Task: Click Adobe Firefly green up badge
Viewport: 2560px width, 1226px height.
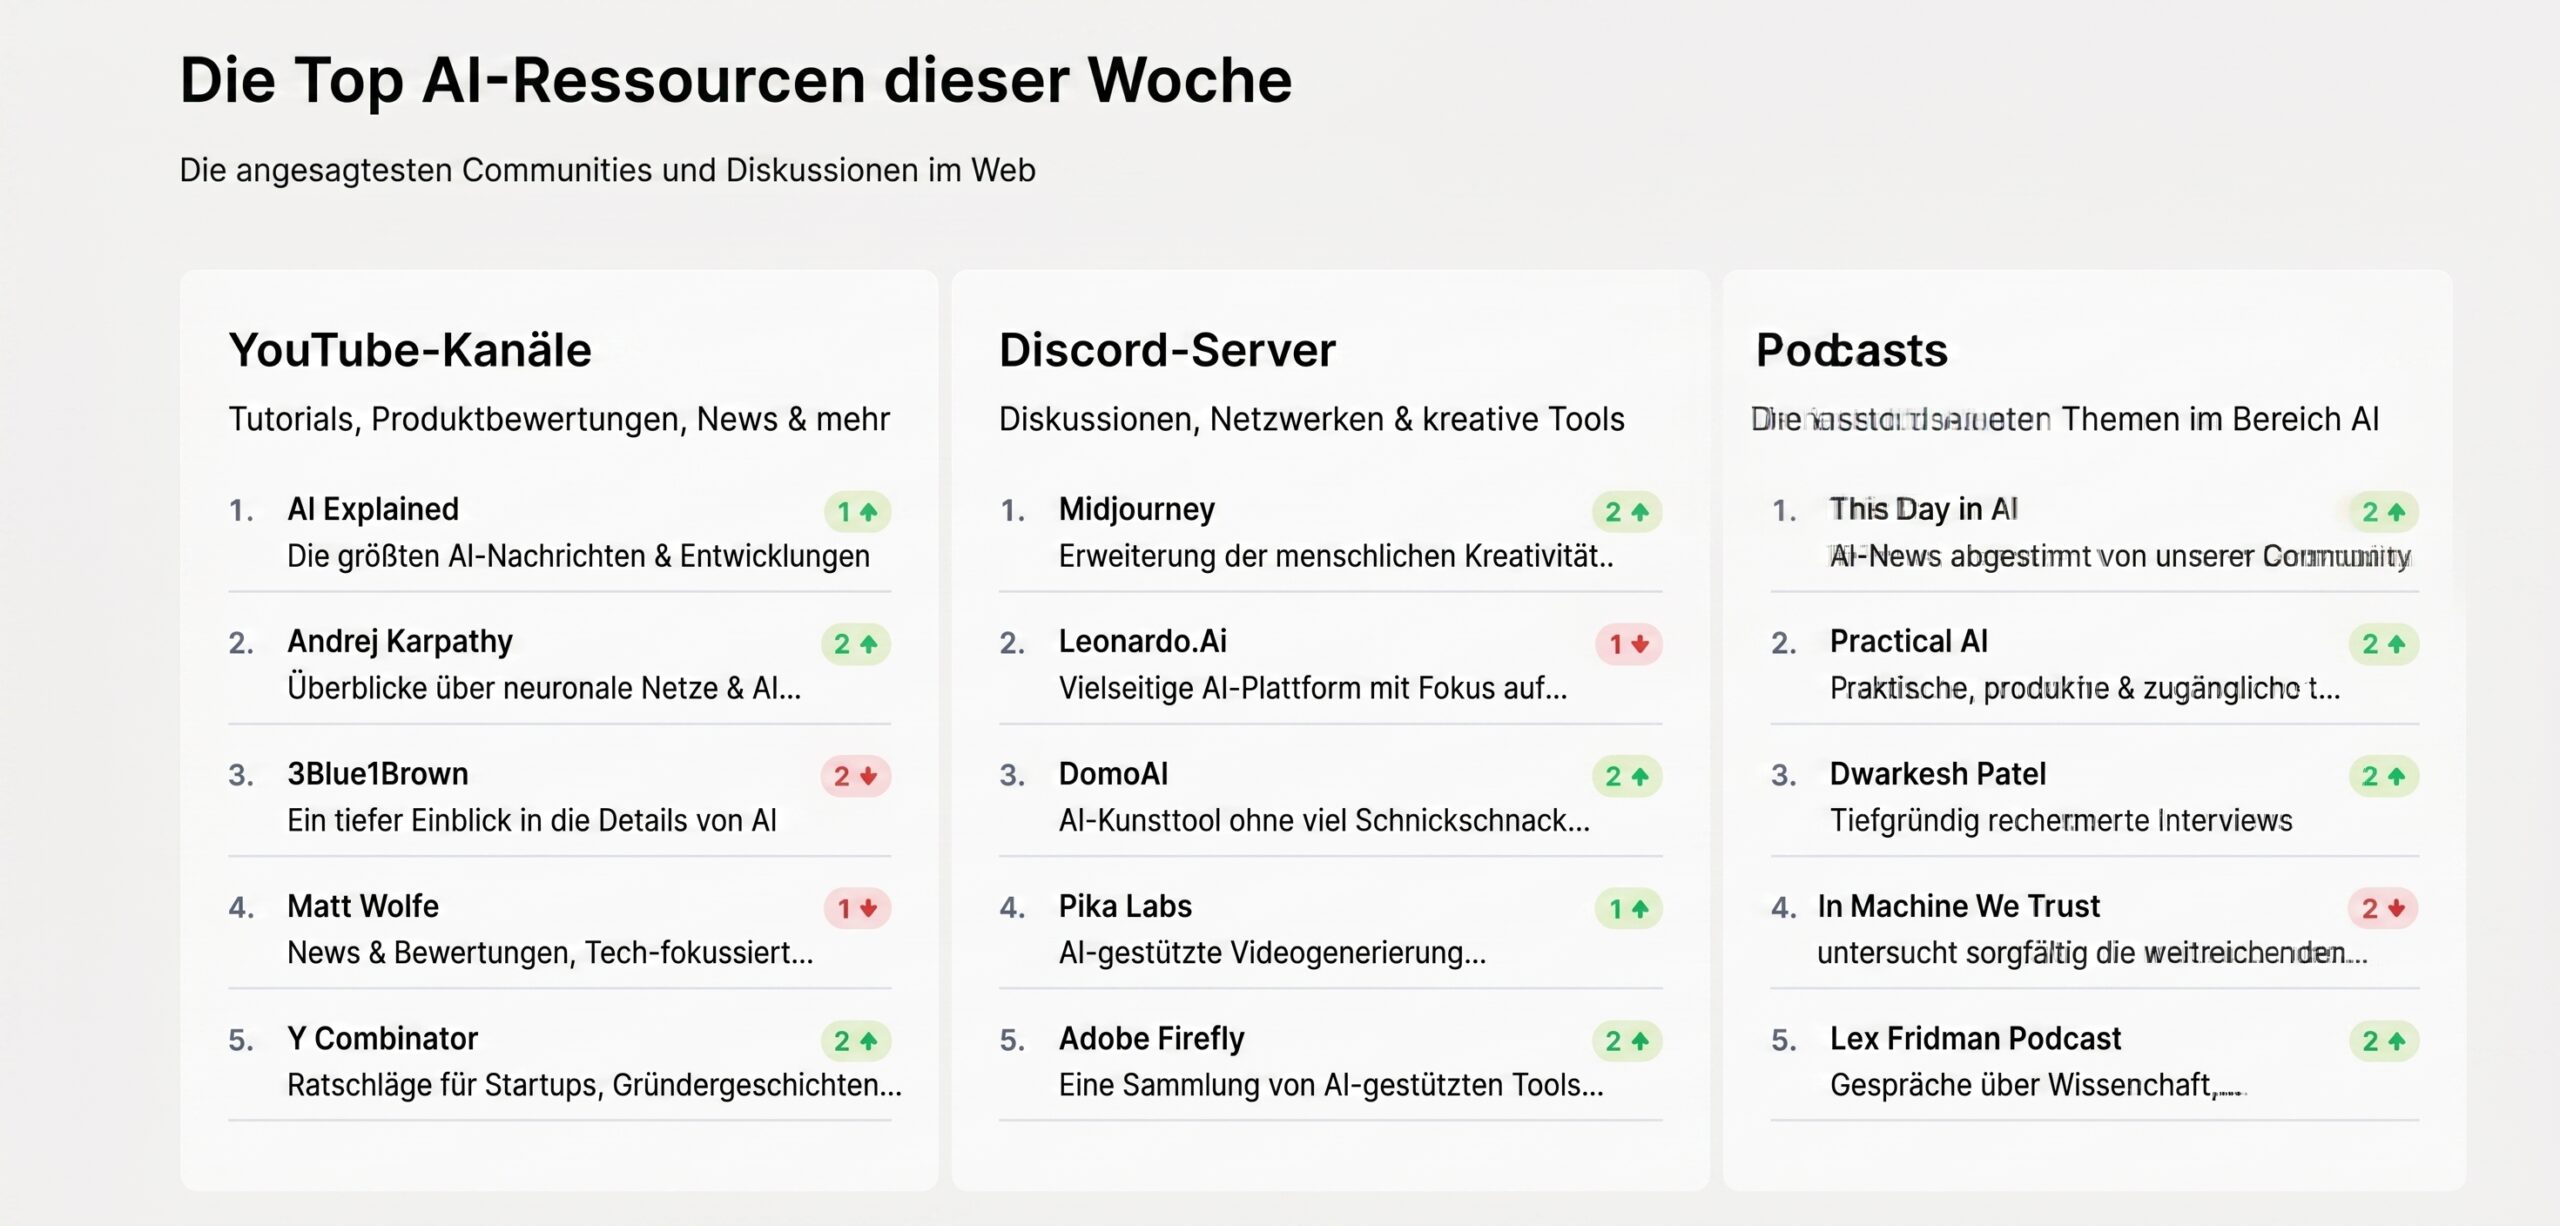Action: (1627, 1041)
